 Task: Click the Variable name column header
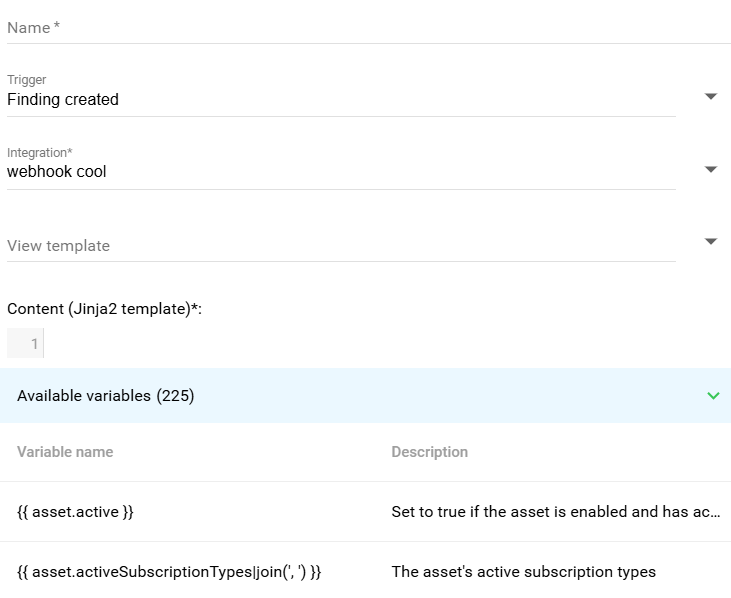(x=65, y=452)
